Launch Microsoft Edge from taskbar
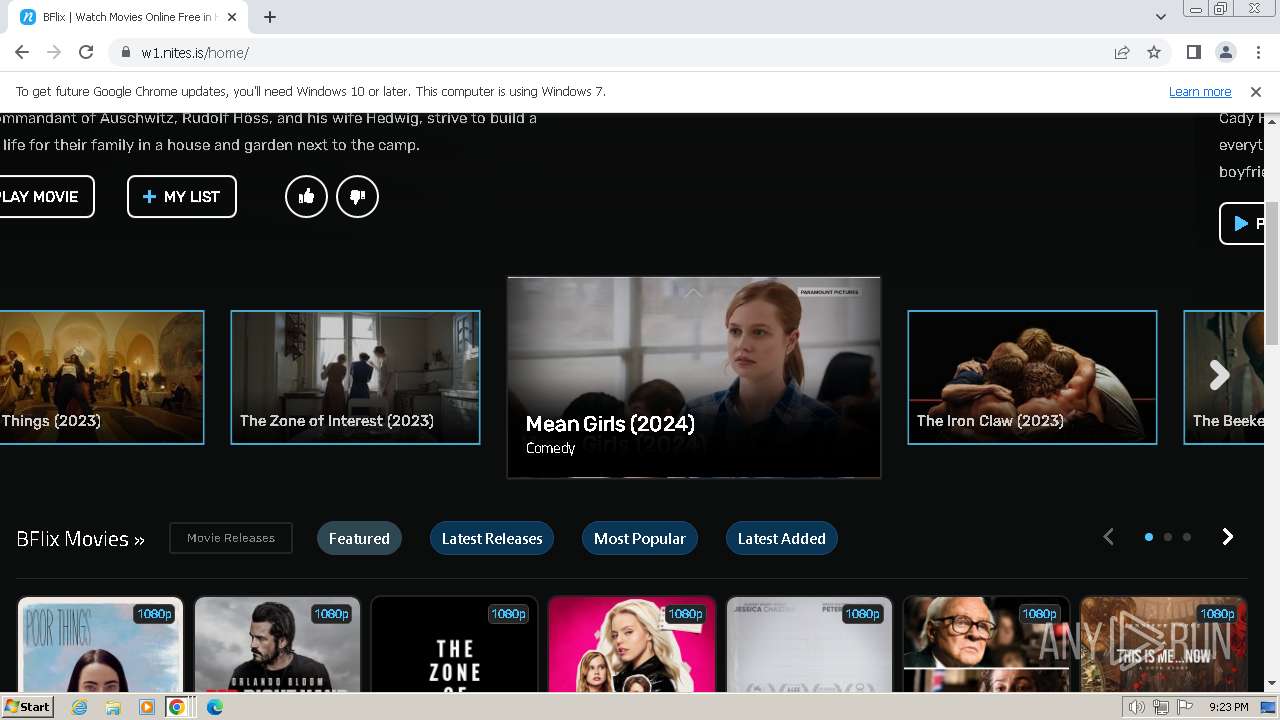 (214, 707)
